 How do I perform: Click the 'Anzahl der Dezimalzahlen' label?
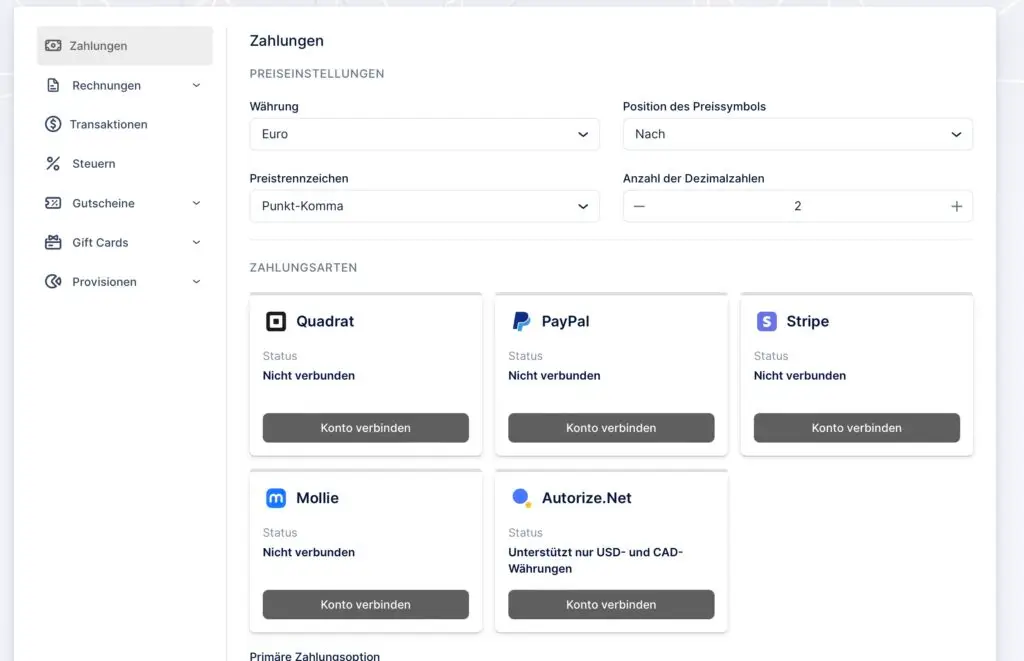(694, 178)
